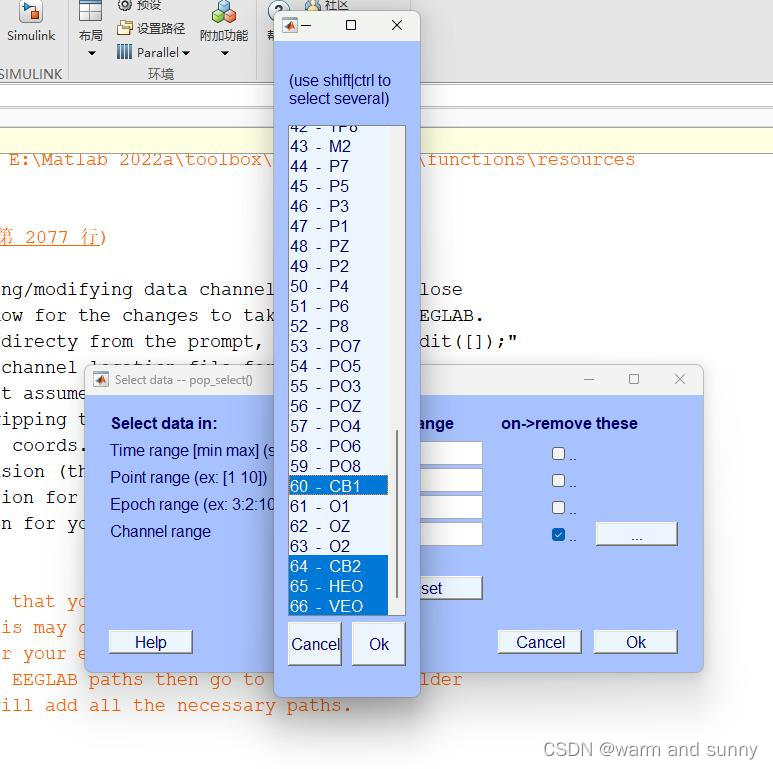Click partially hidden set button
The width and height of the screenshot is (773, 769).
click(x=451, y=588)
